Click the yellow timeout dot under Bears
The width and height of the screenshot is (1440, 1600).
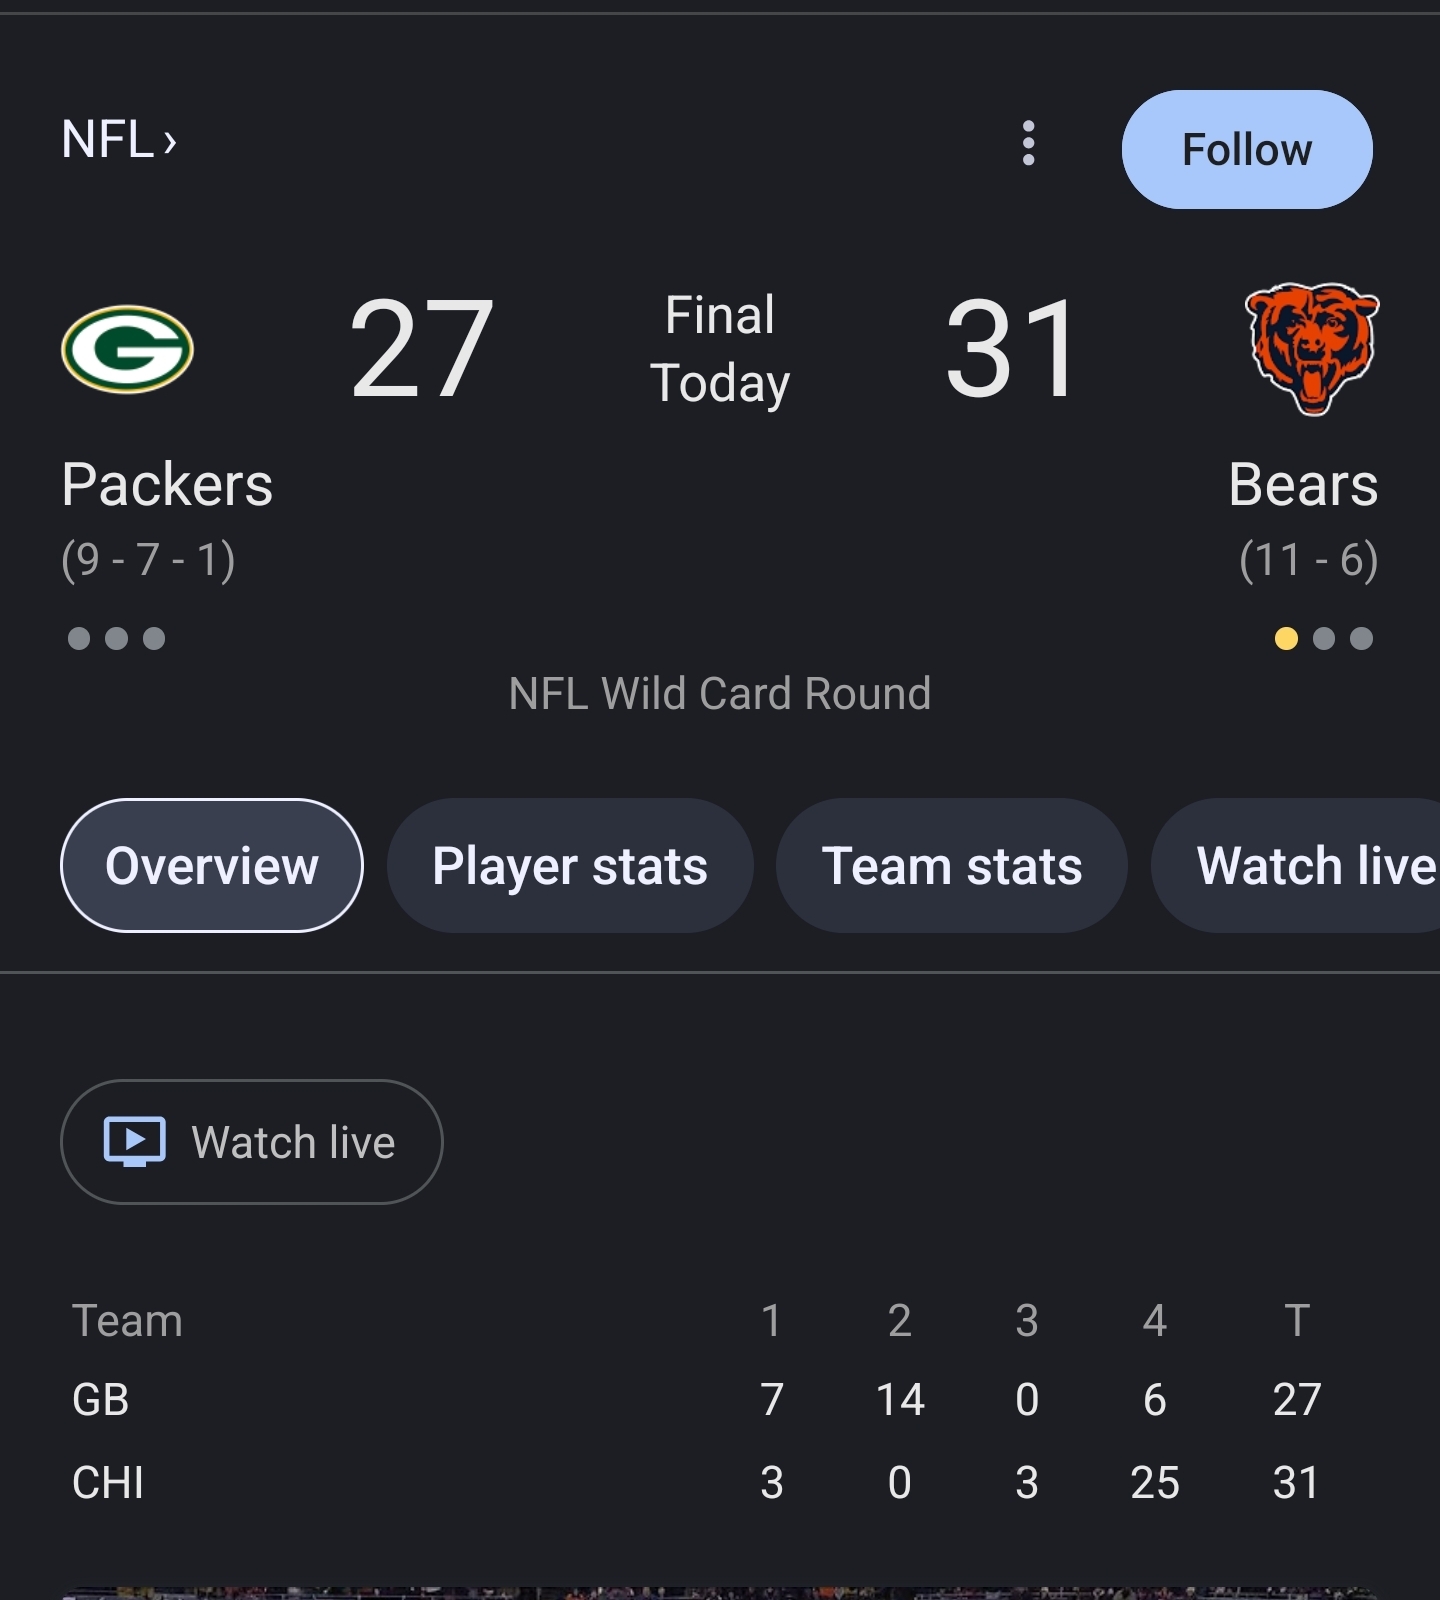click(1286, 638)
